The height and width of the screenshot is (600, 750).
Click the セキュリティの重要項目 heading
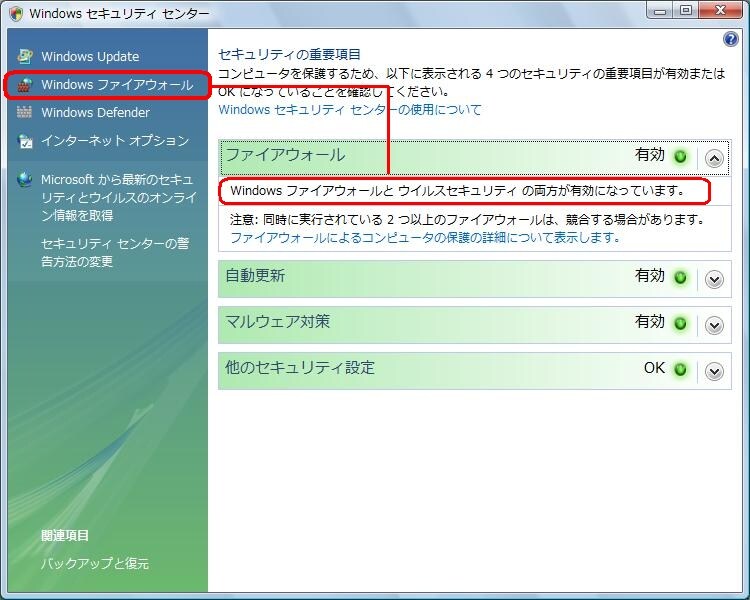coord(289,55)
